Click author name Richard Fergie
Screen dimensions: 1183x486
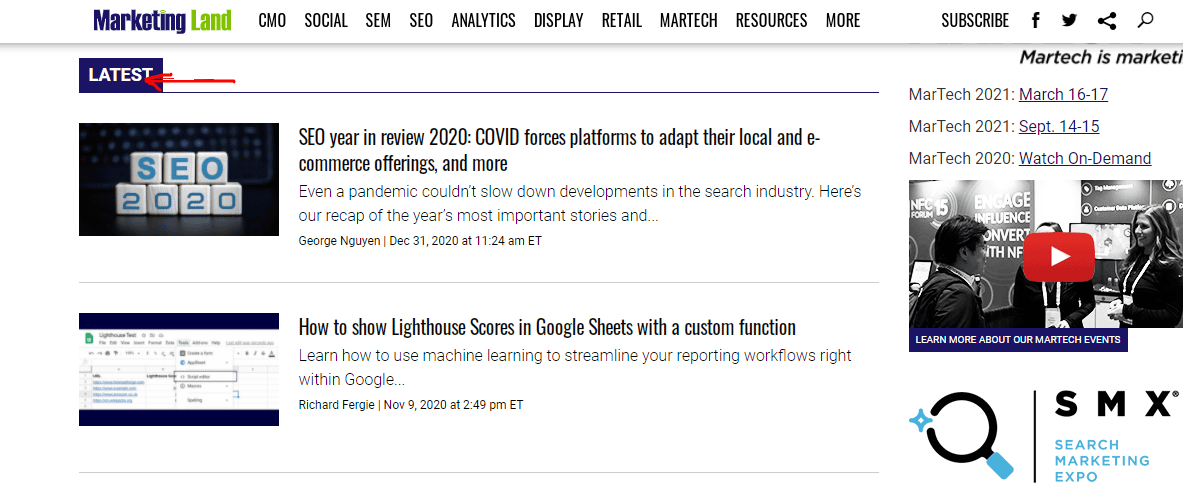[337, 404]
